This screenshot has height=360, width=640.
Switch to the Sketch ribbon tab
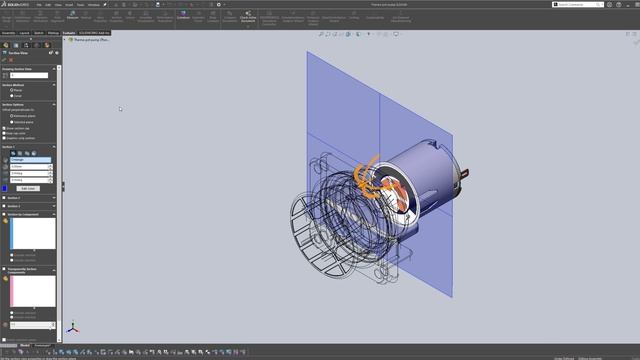(38, 33)
